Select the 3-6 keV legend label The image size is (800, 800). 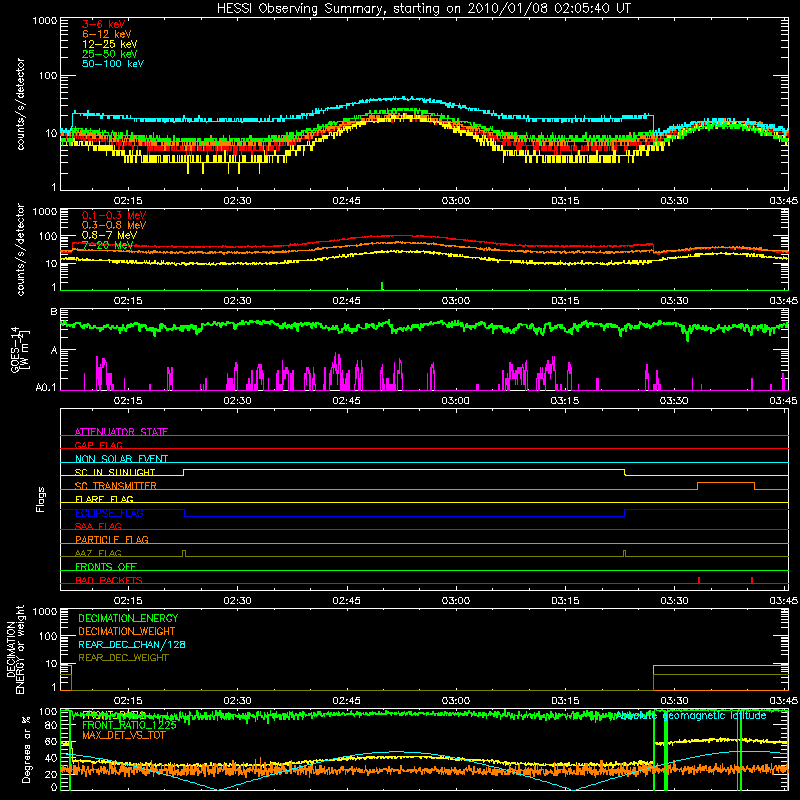point(103,24)
